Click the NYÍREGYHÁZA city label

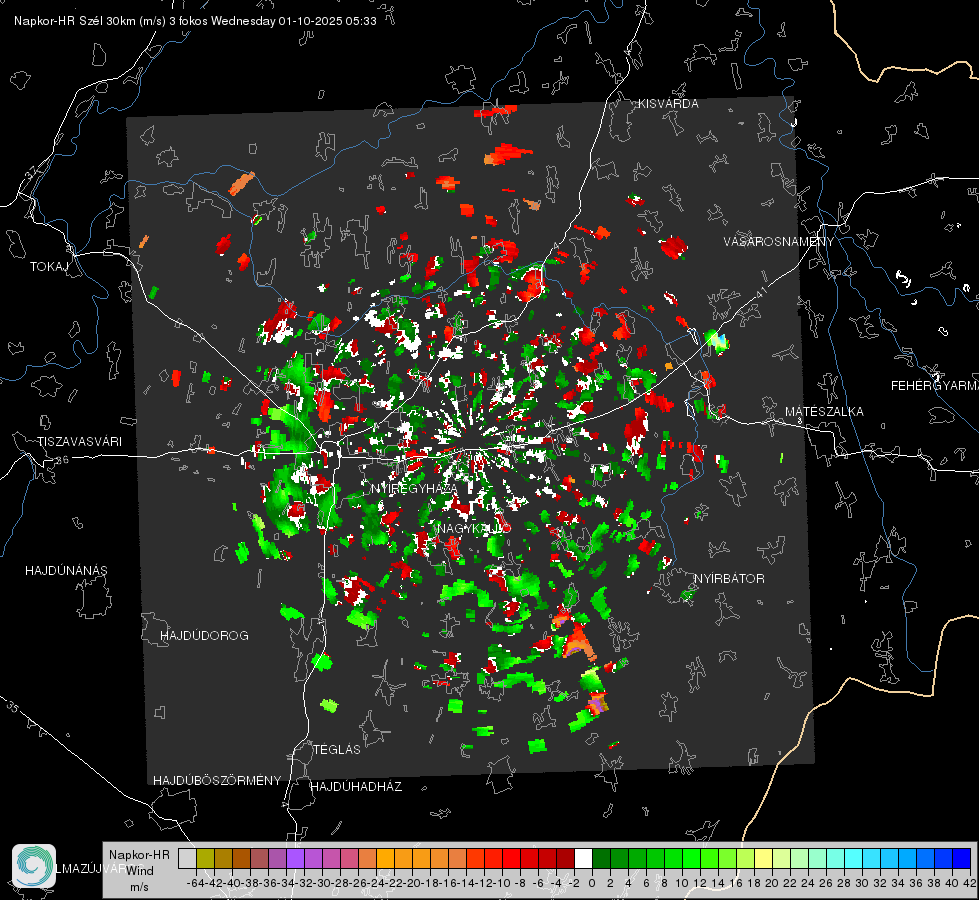click(414, 488)
